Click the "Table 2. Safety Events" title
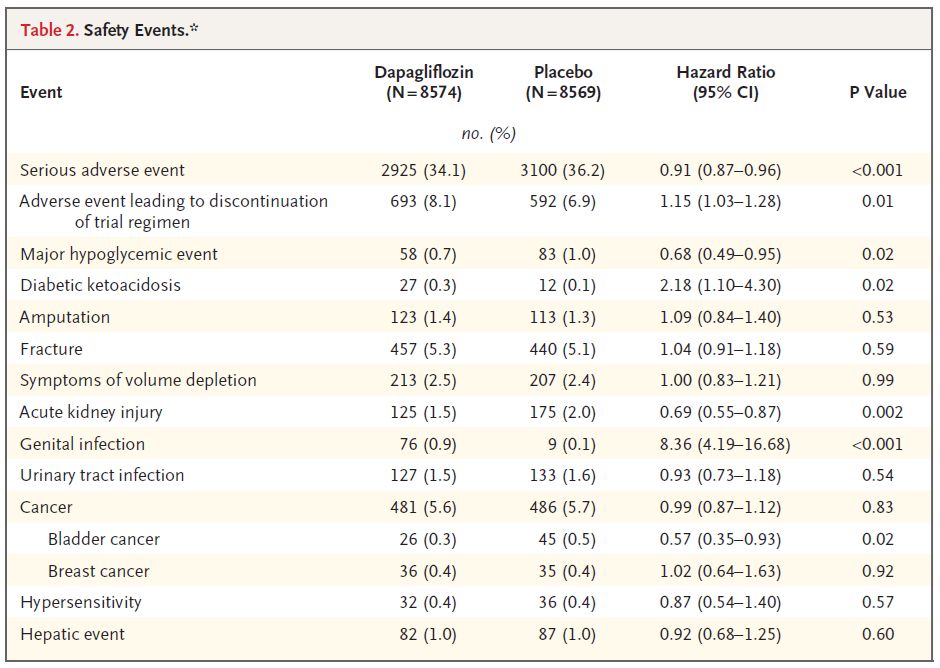The width and height of the screenshot is (940, 668). tap(111, 28)
